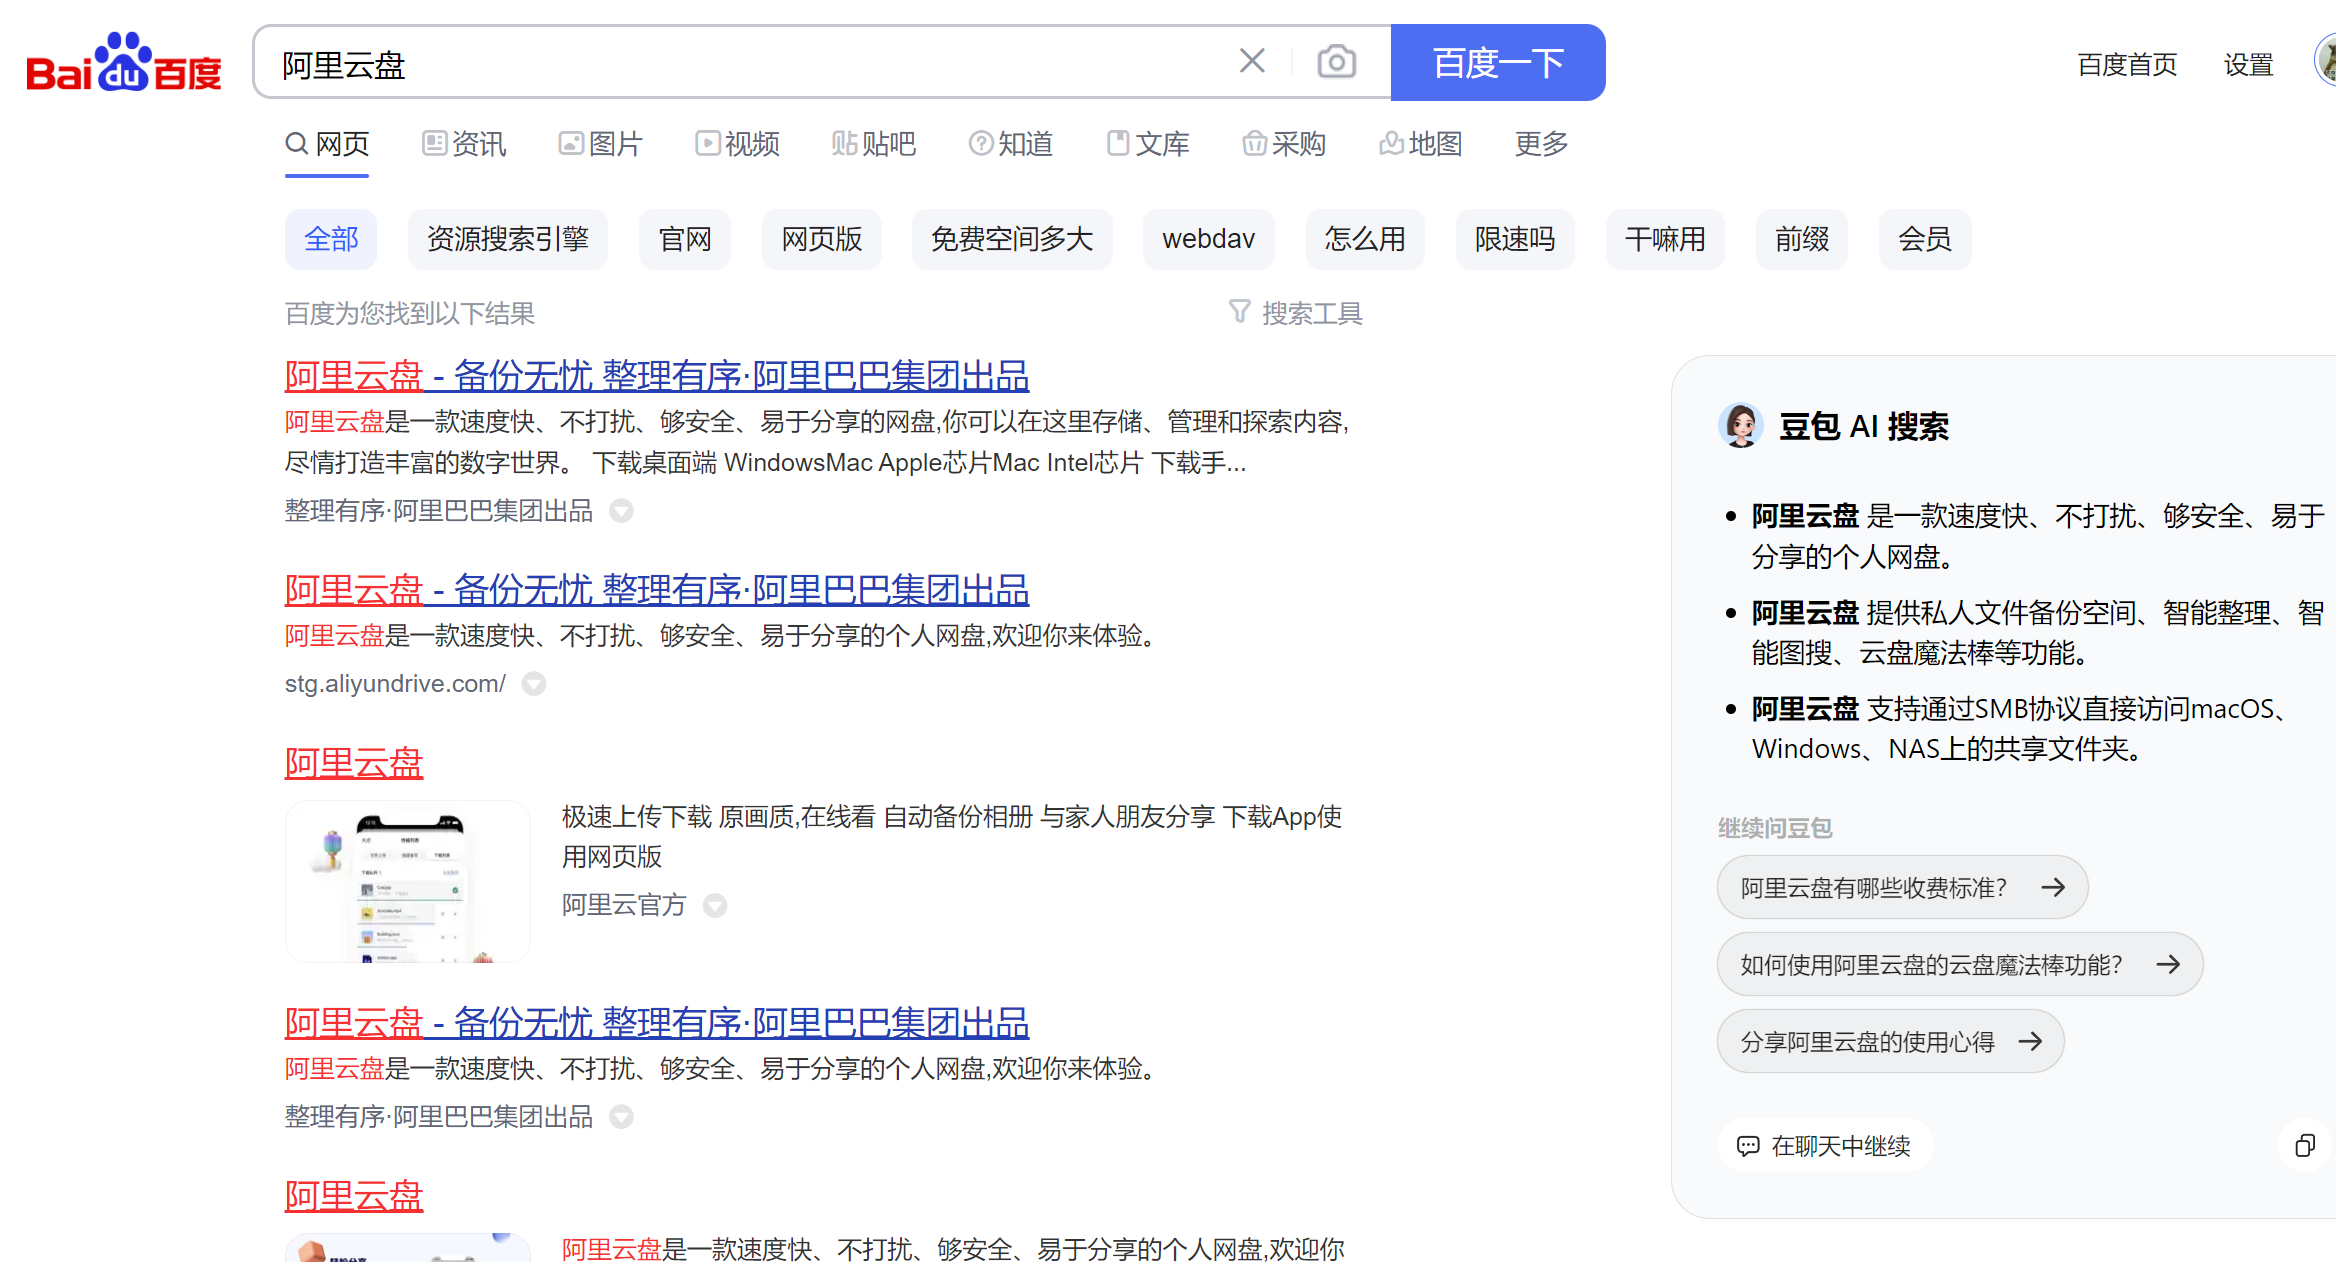
Task: Click 在聊天中继续 button
Action: 1824,1146
